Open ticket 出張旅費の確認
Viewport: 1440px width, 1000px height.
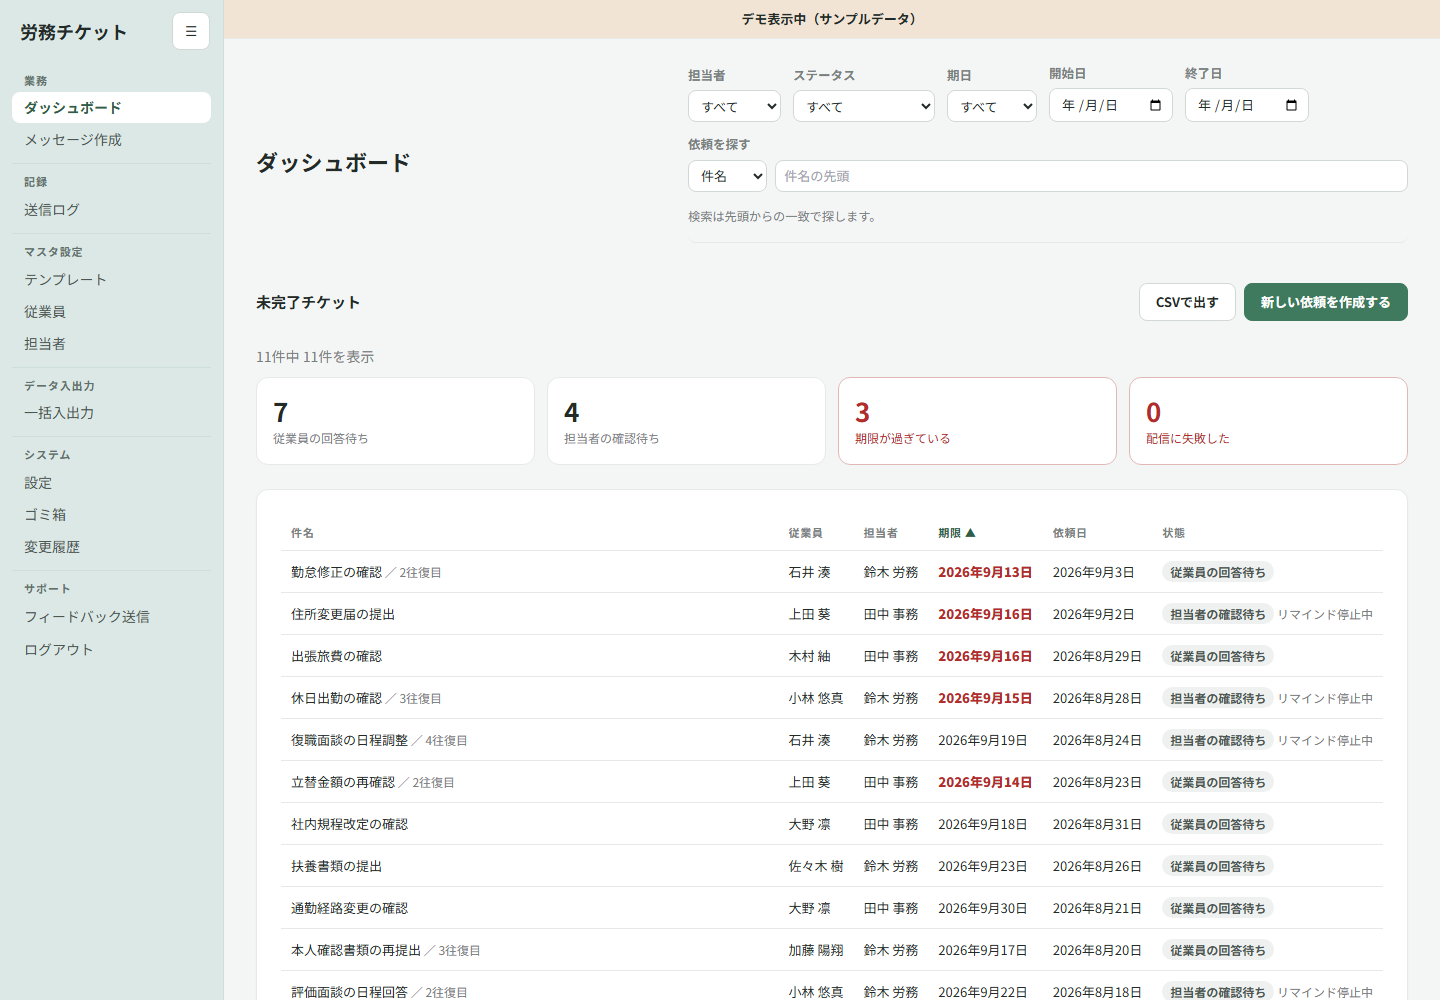point(336,656)
